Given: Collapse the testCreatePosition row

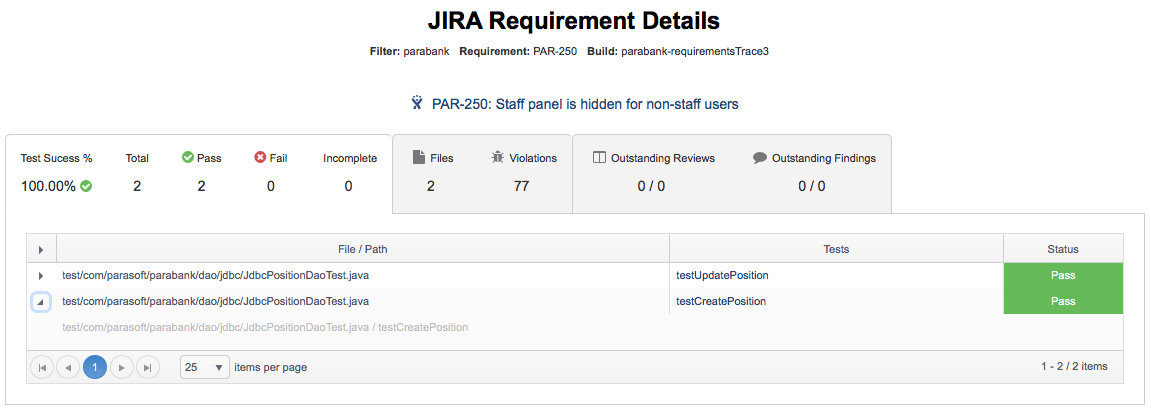Looking at the screenshot, I should 40,301.
